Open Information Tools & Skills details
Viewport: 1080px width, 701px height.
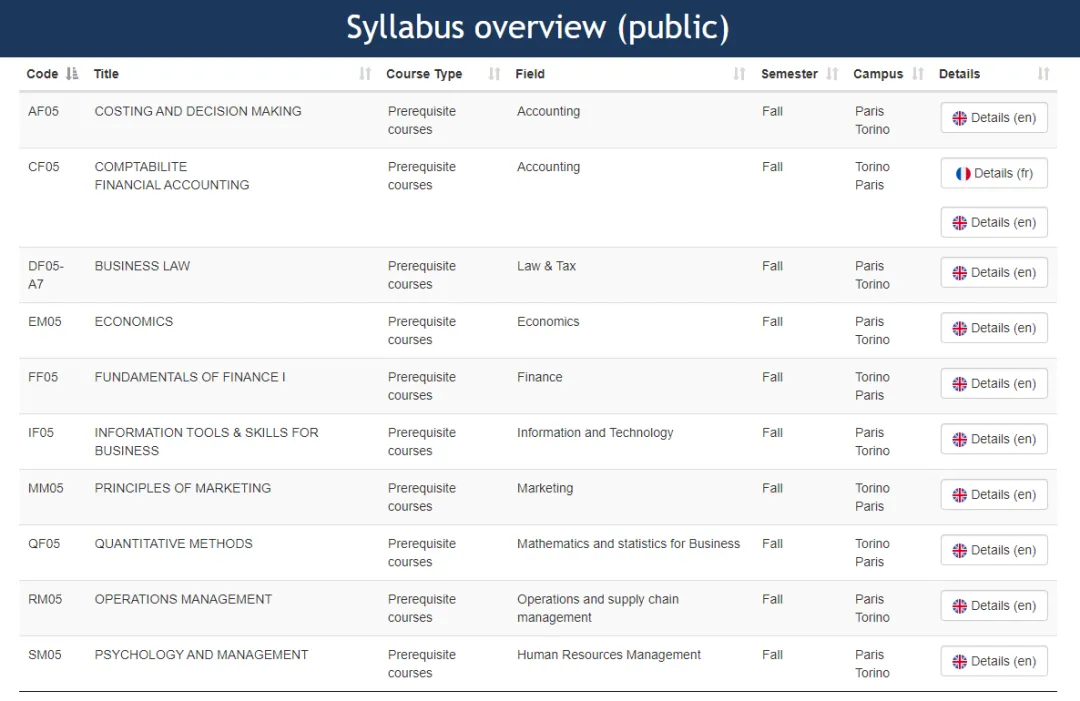pos(994,439)
